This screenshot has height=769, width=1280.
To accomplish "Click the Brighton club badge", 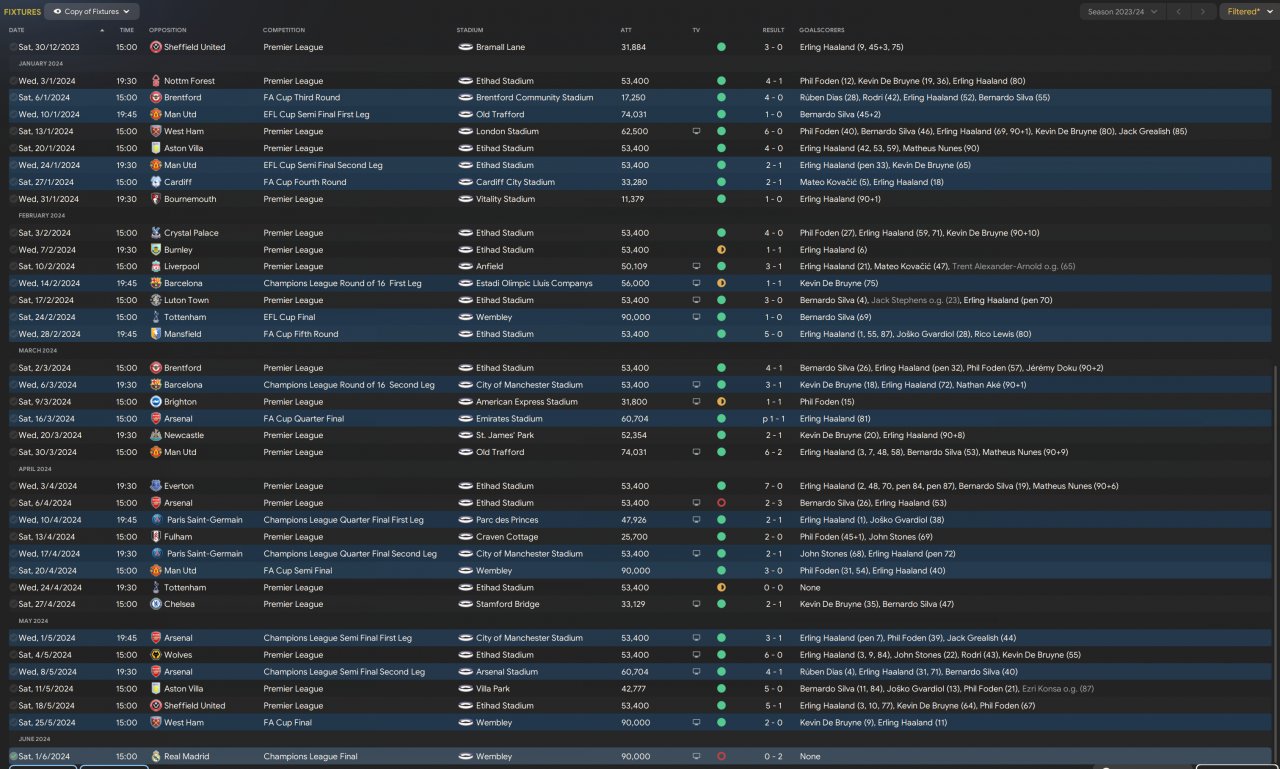I will [155, 402].
